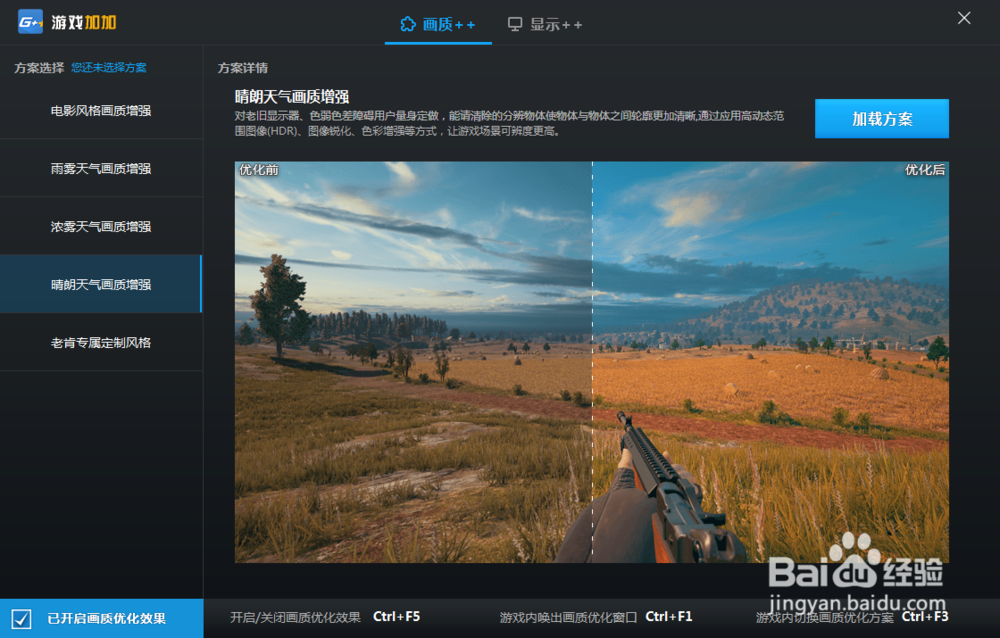Click the blue checkmark icon beside 已开启画质优化效果
This screenshot has width=1000, height=638.
20,619
